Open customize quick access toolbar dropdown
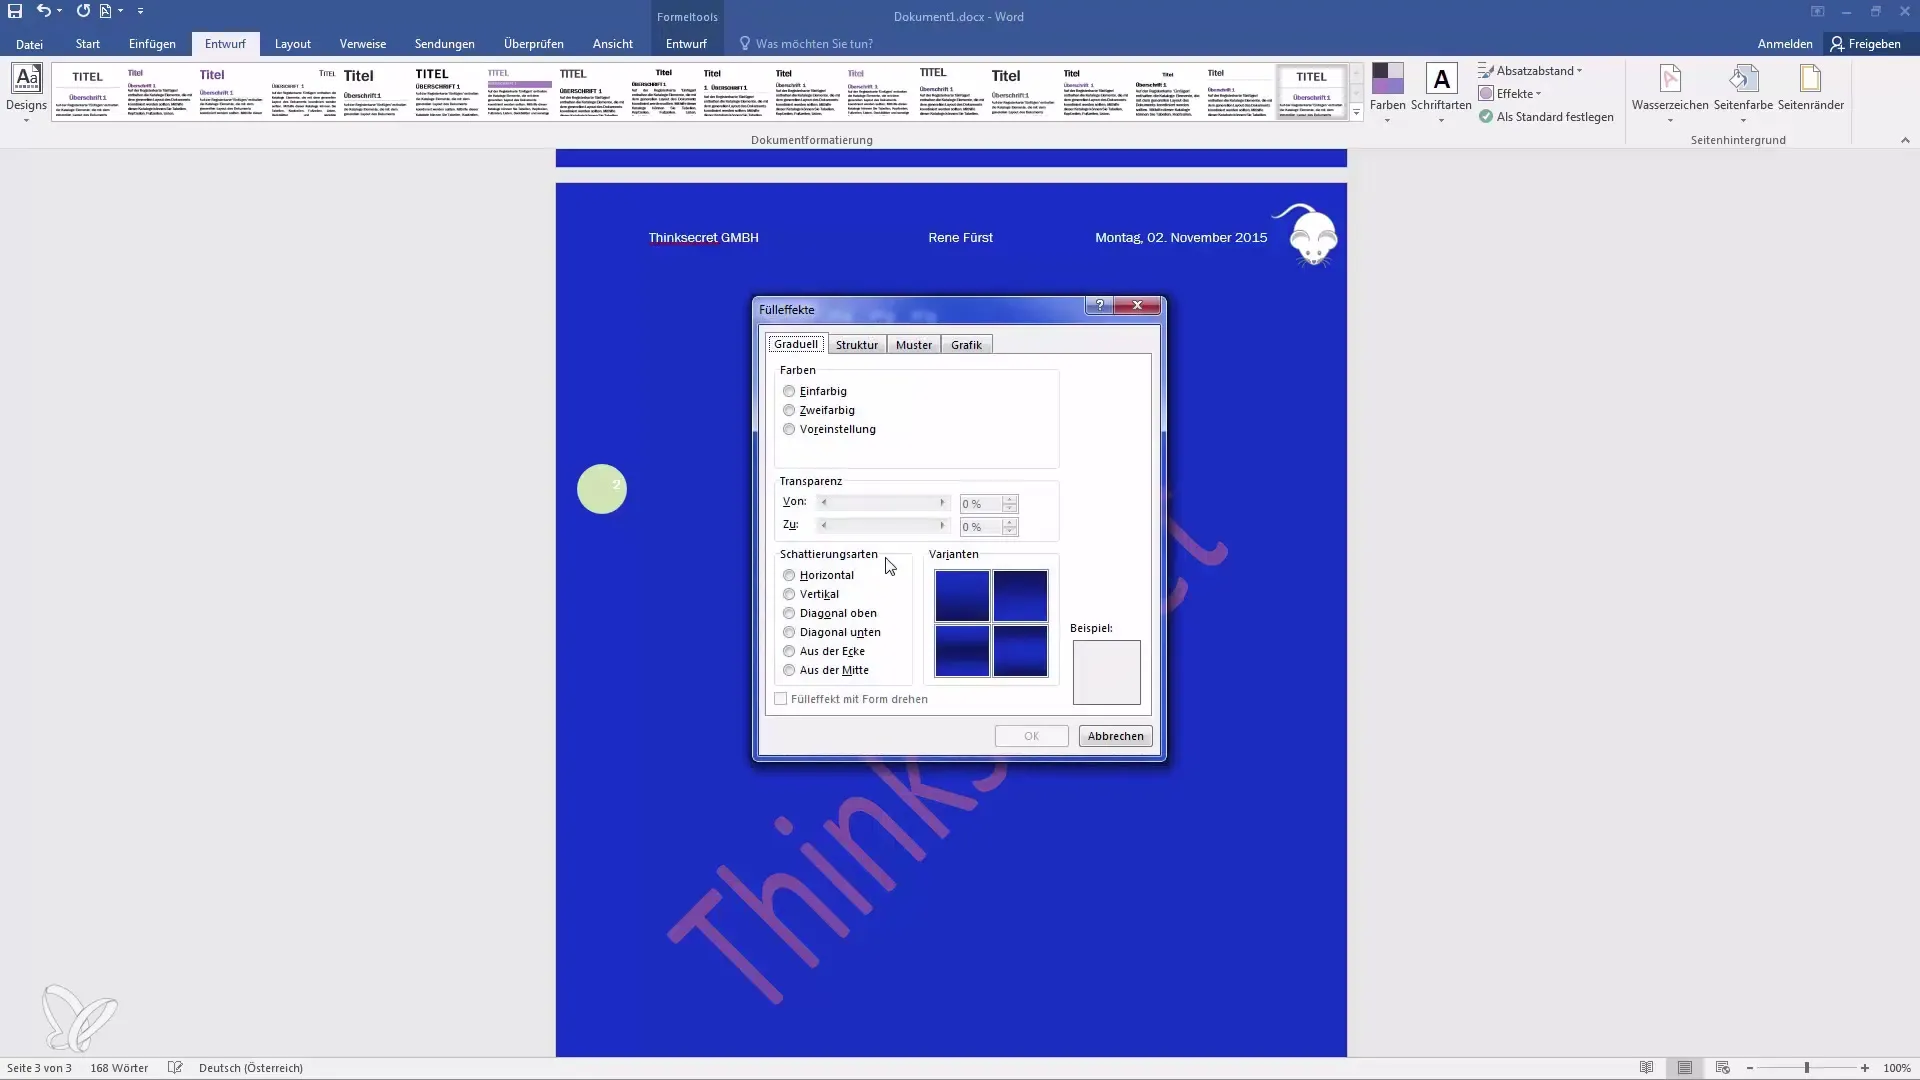The width and height of the screenshot is (1920, 1080). pos(140,11)
